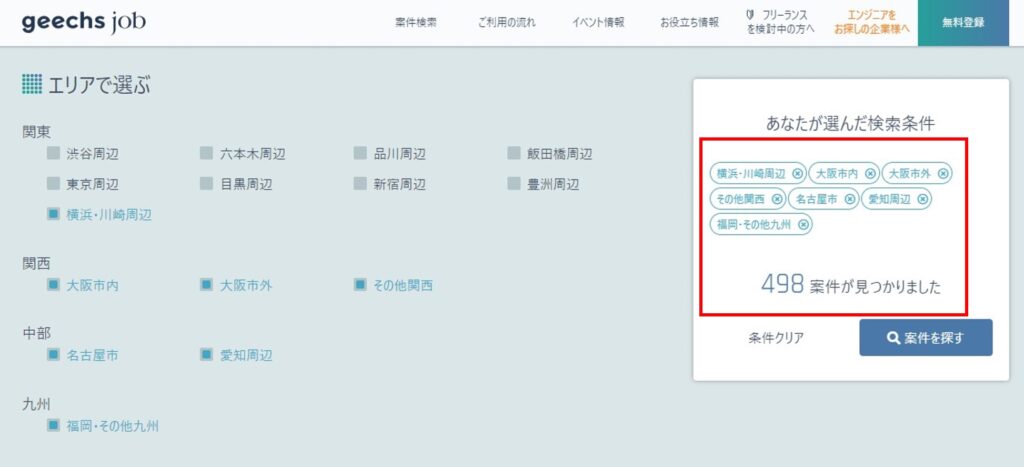Uncheck the 大阪市内 checkbox
Viewport: 1024px width, 467px height.
coord(54,285)
